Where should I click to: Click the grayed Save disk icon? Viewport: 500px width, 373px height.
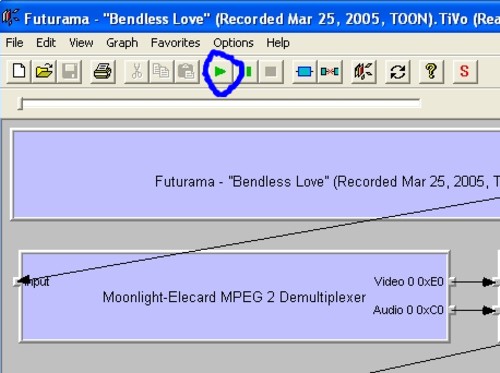pyautogui.click(x=70, y=71)
